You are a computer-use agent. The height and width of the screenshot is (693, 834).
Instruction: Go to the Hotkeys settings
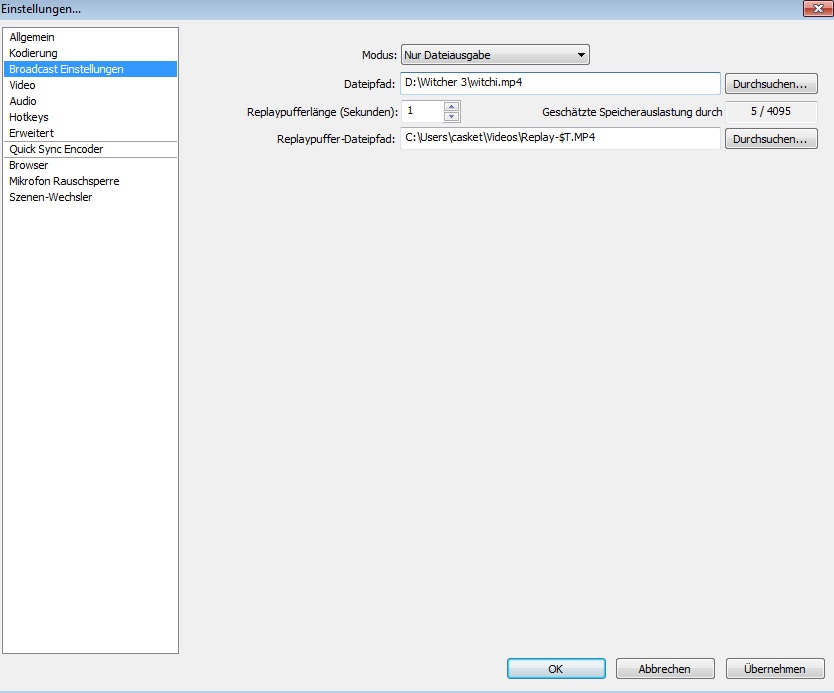(29, 117)
